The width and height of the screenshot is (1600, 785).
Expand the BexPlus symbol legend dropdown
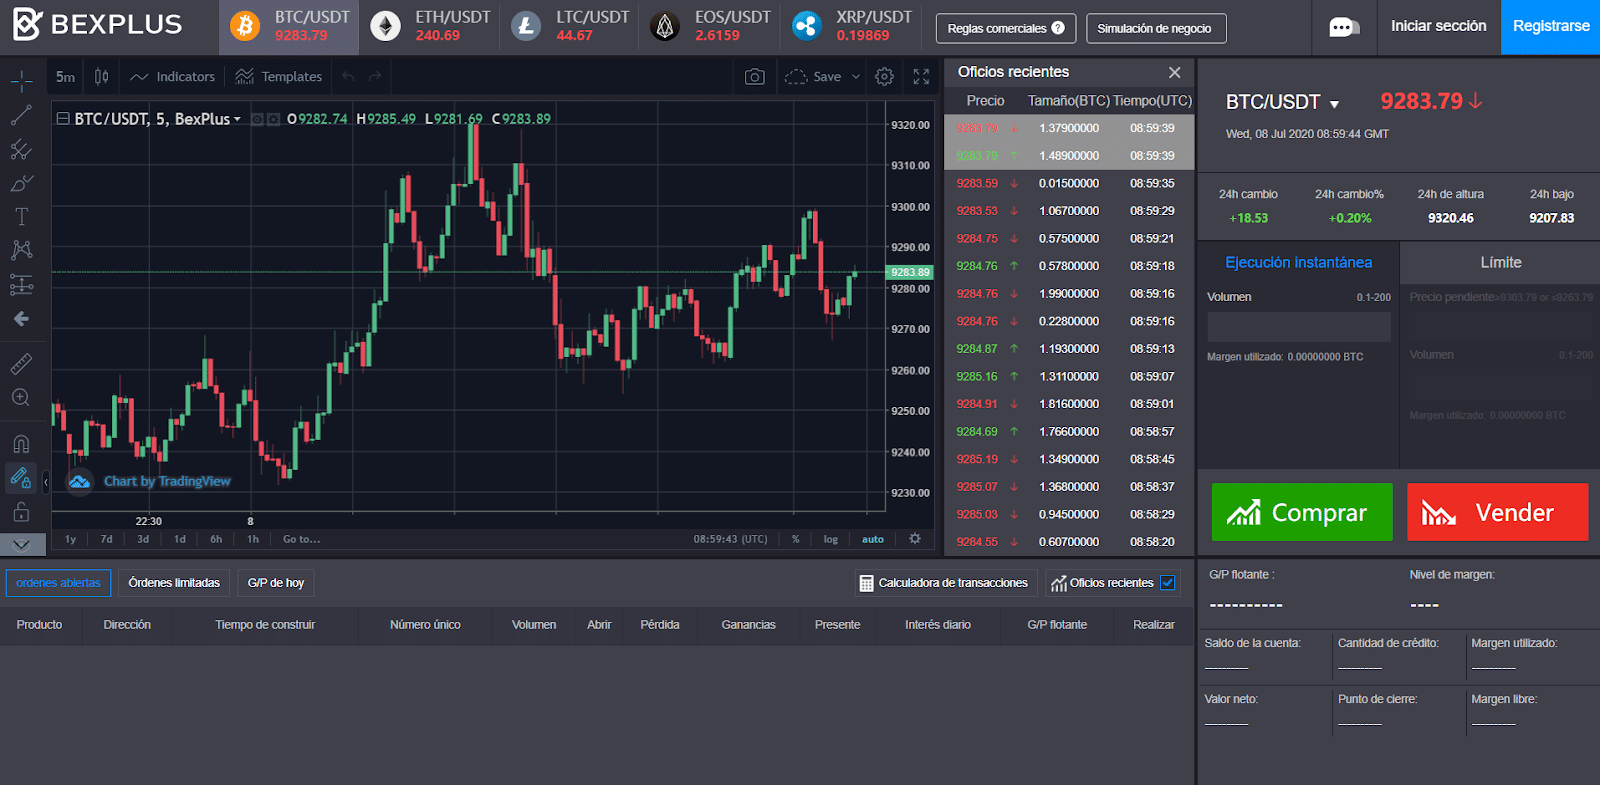coord(237,119)
